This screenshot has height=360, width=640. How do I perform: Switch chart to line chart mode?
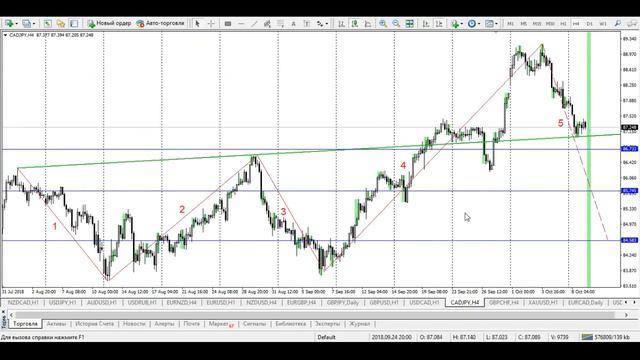pyautogui.click(x=368, y=24)
